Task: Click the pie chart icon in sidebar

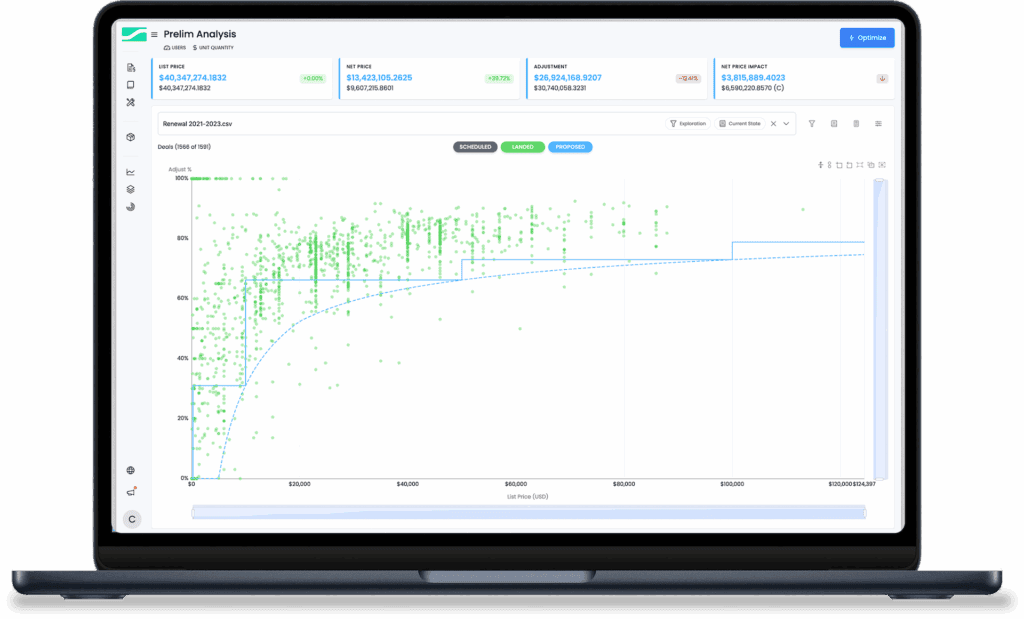Action: point(130,207)
